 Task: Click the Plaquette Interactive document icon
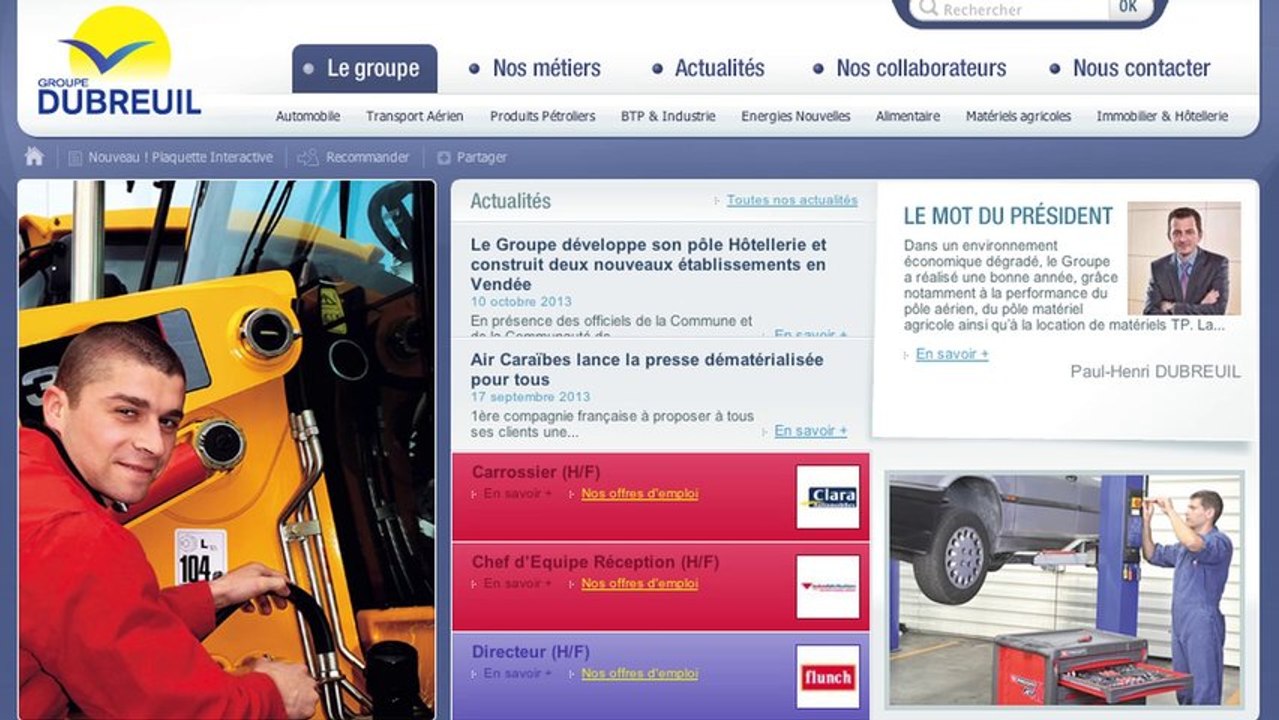pos(75,158)
